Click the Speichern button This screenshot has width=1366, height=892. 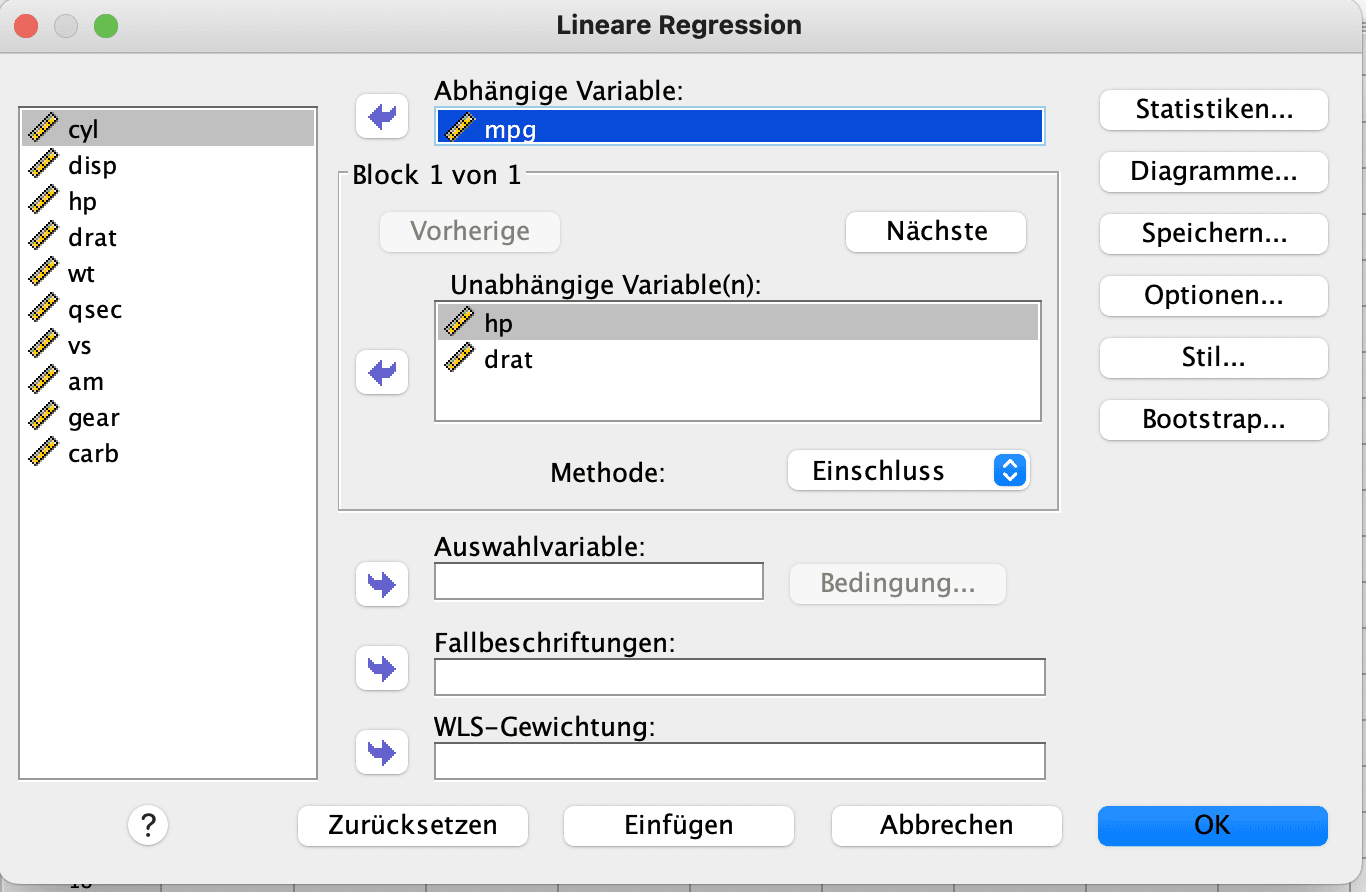[x=1213, y=234]
